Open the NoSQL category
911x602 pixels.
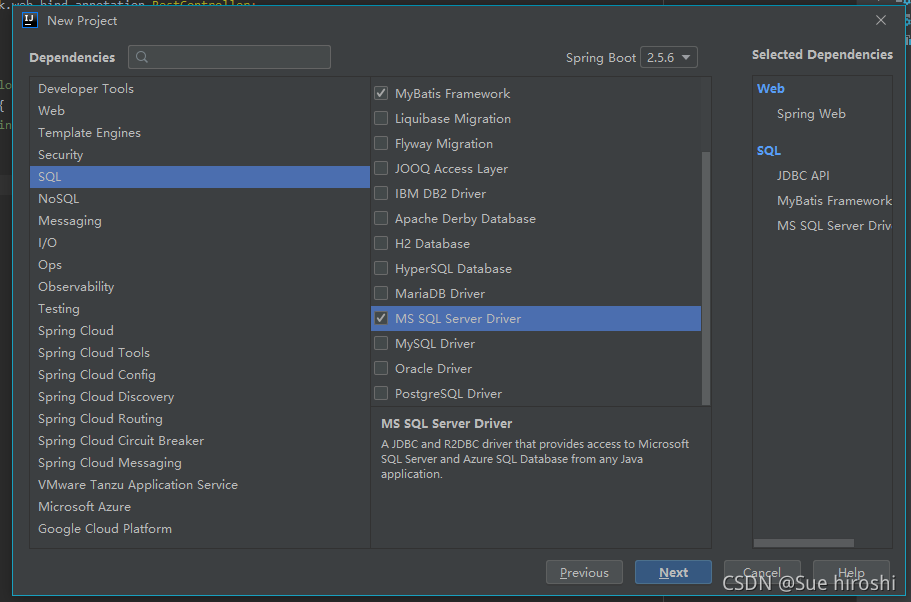[x=200, y=199]
